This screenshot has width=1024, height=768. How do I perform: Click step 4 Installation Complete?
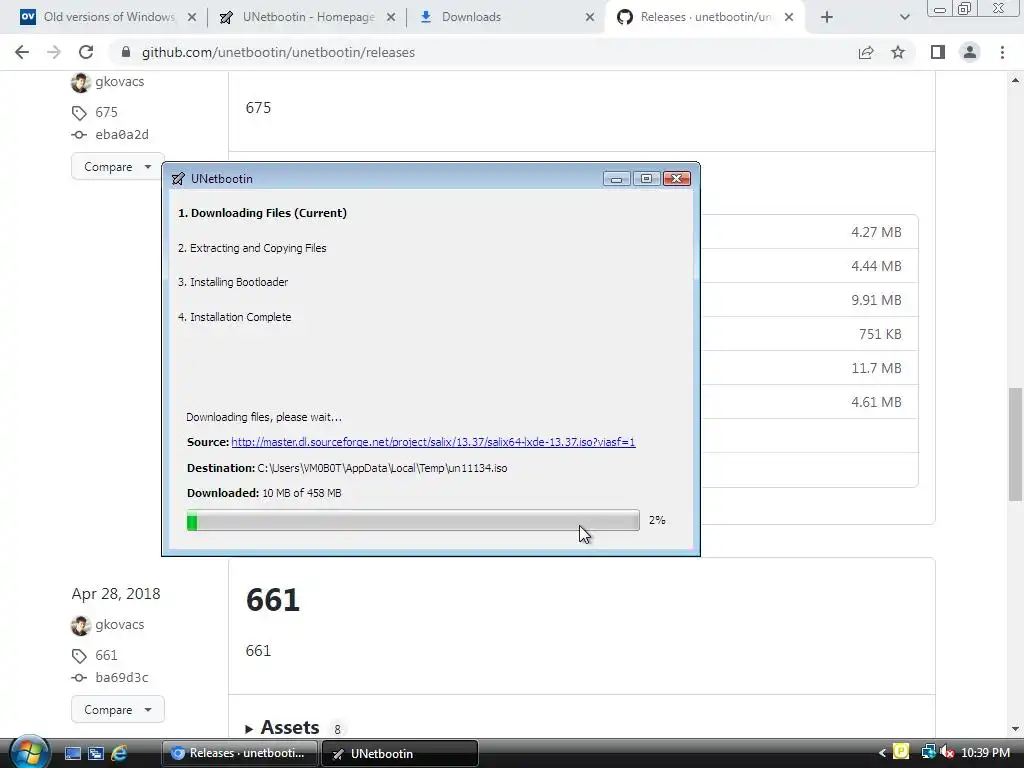click(234, 317)
